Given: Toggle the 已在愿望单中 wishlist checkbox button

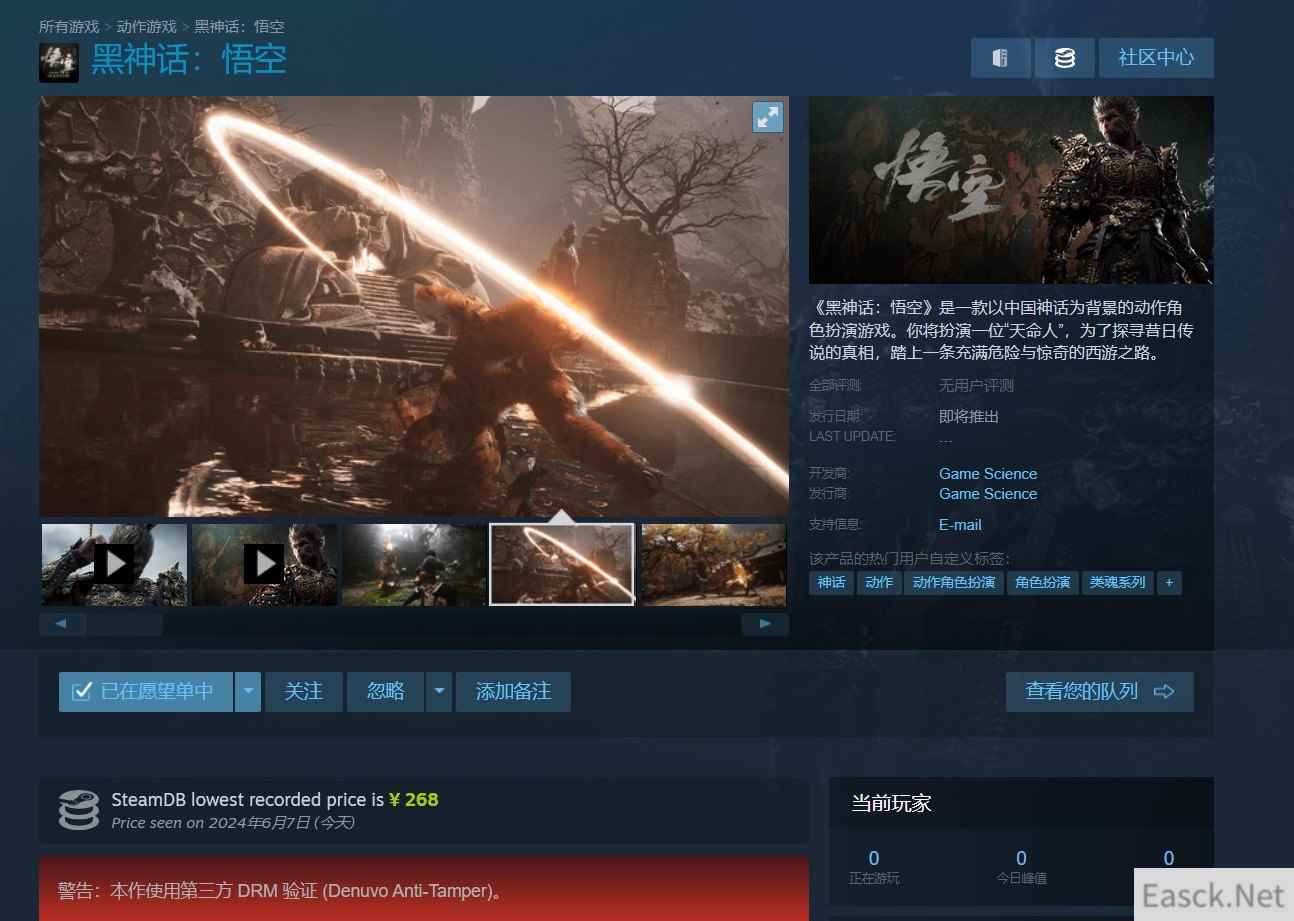Looking at the screenshot, I should (146, 691).
